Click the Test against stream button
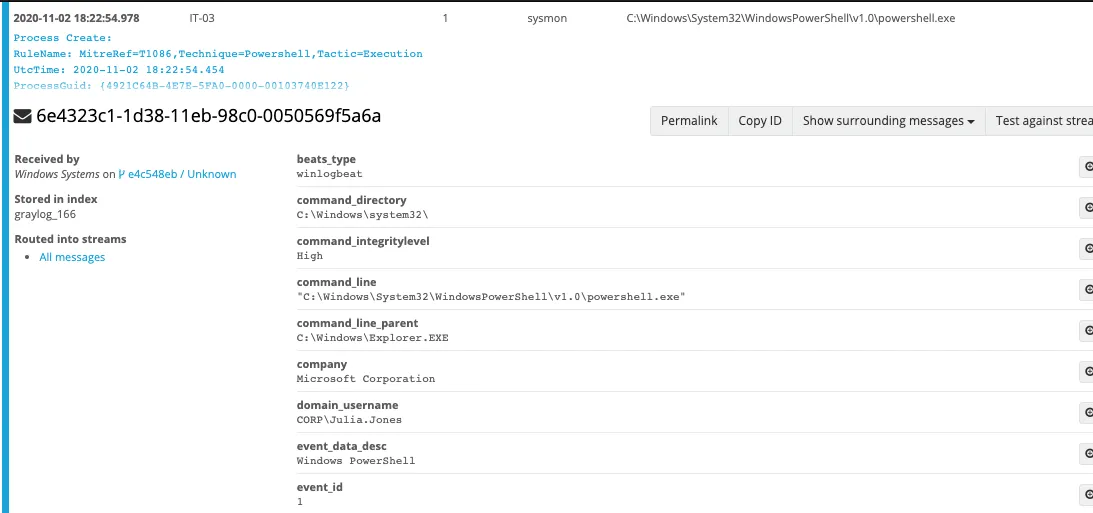The width and height of the screenshot is (1093, 513). click(1039, 121)
